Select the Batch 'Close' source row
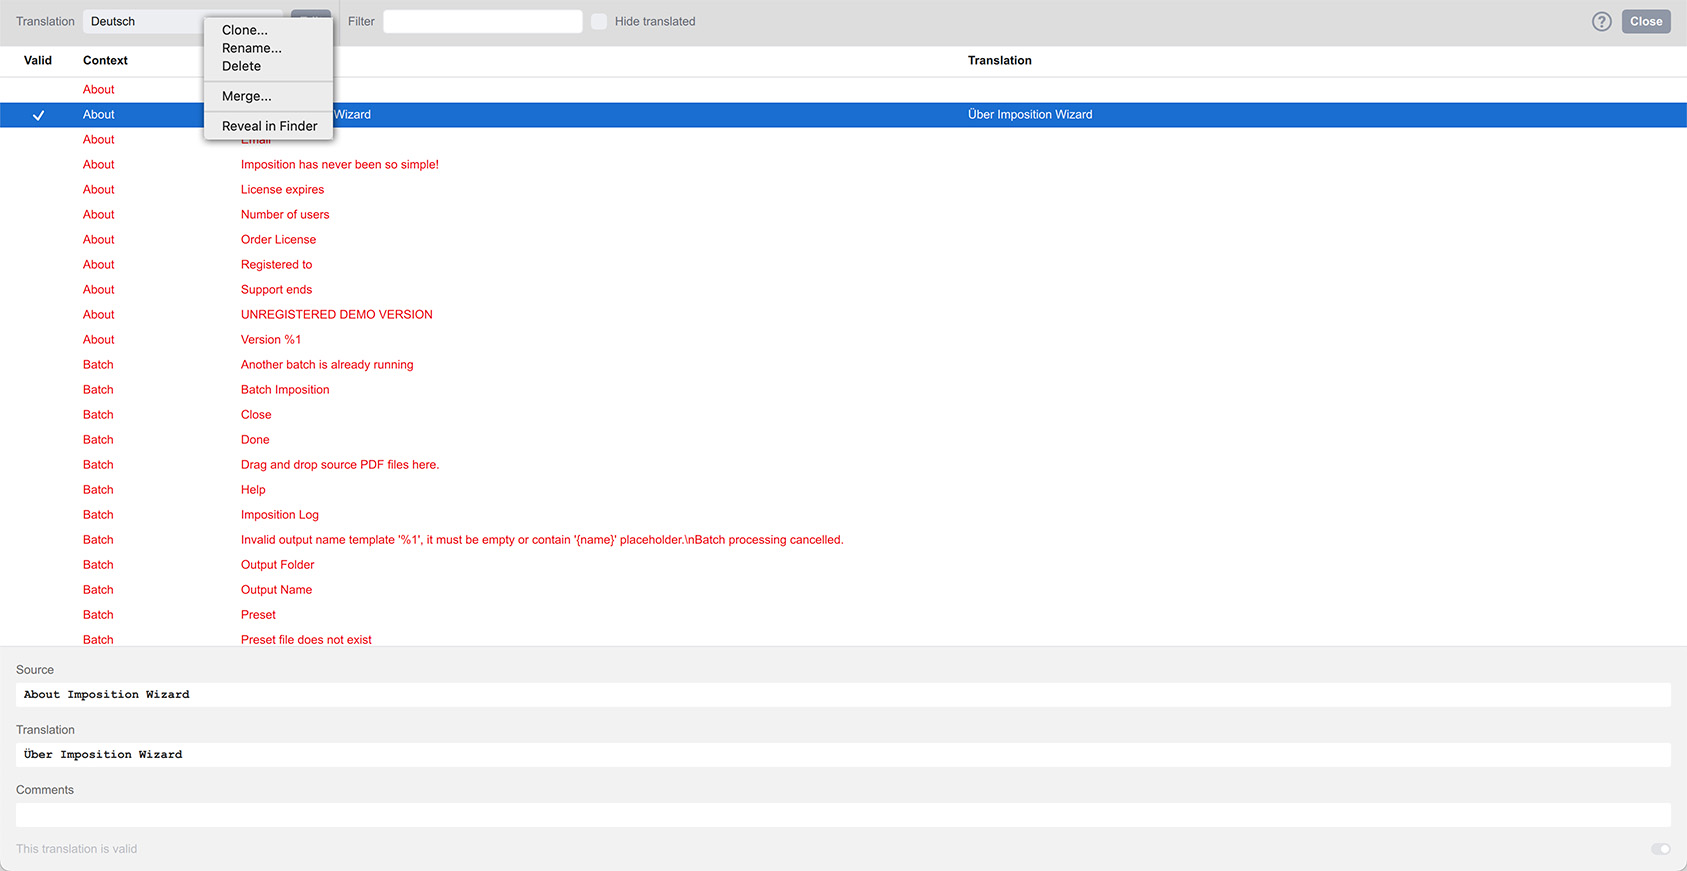Image resolution: width=1687 pixels, height=871 pixels. (843, 415)
